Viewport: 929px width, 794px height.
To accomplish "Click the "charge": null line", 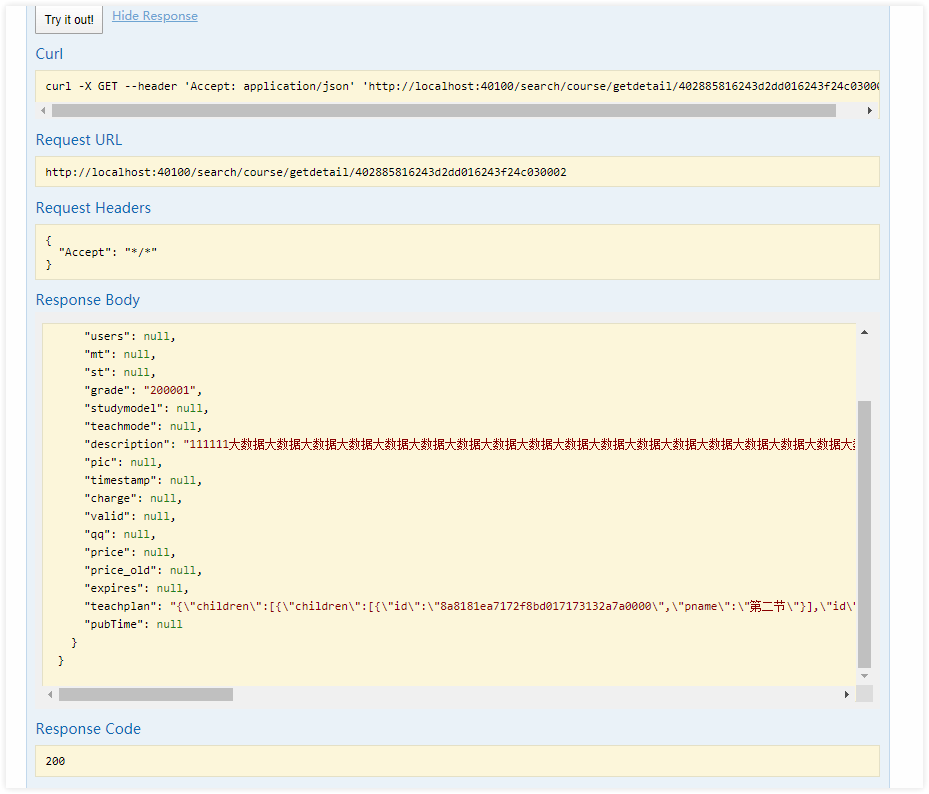I will 133,498.
